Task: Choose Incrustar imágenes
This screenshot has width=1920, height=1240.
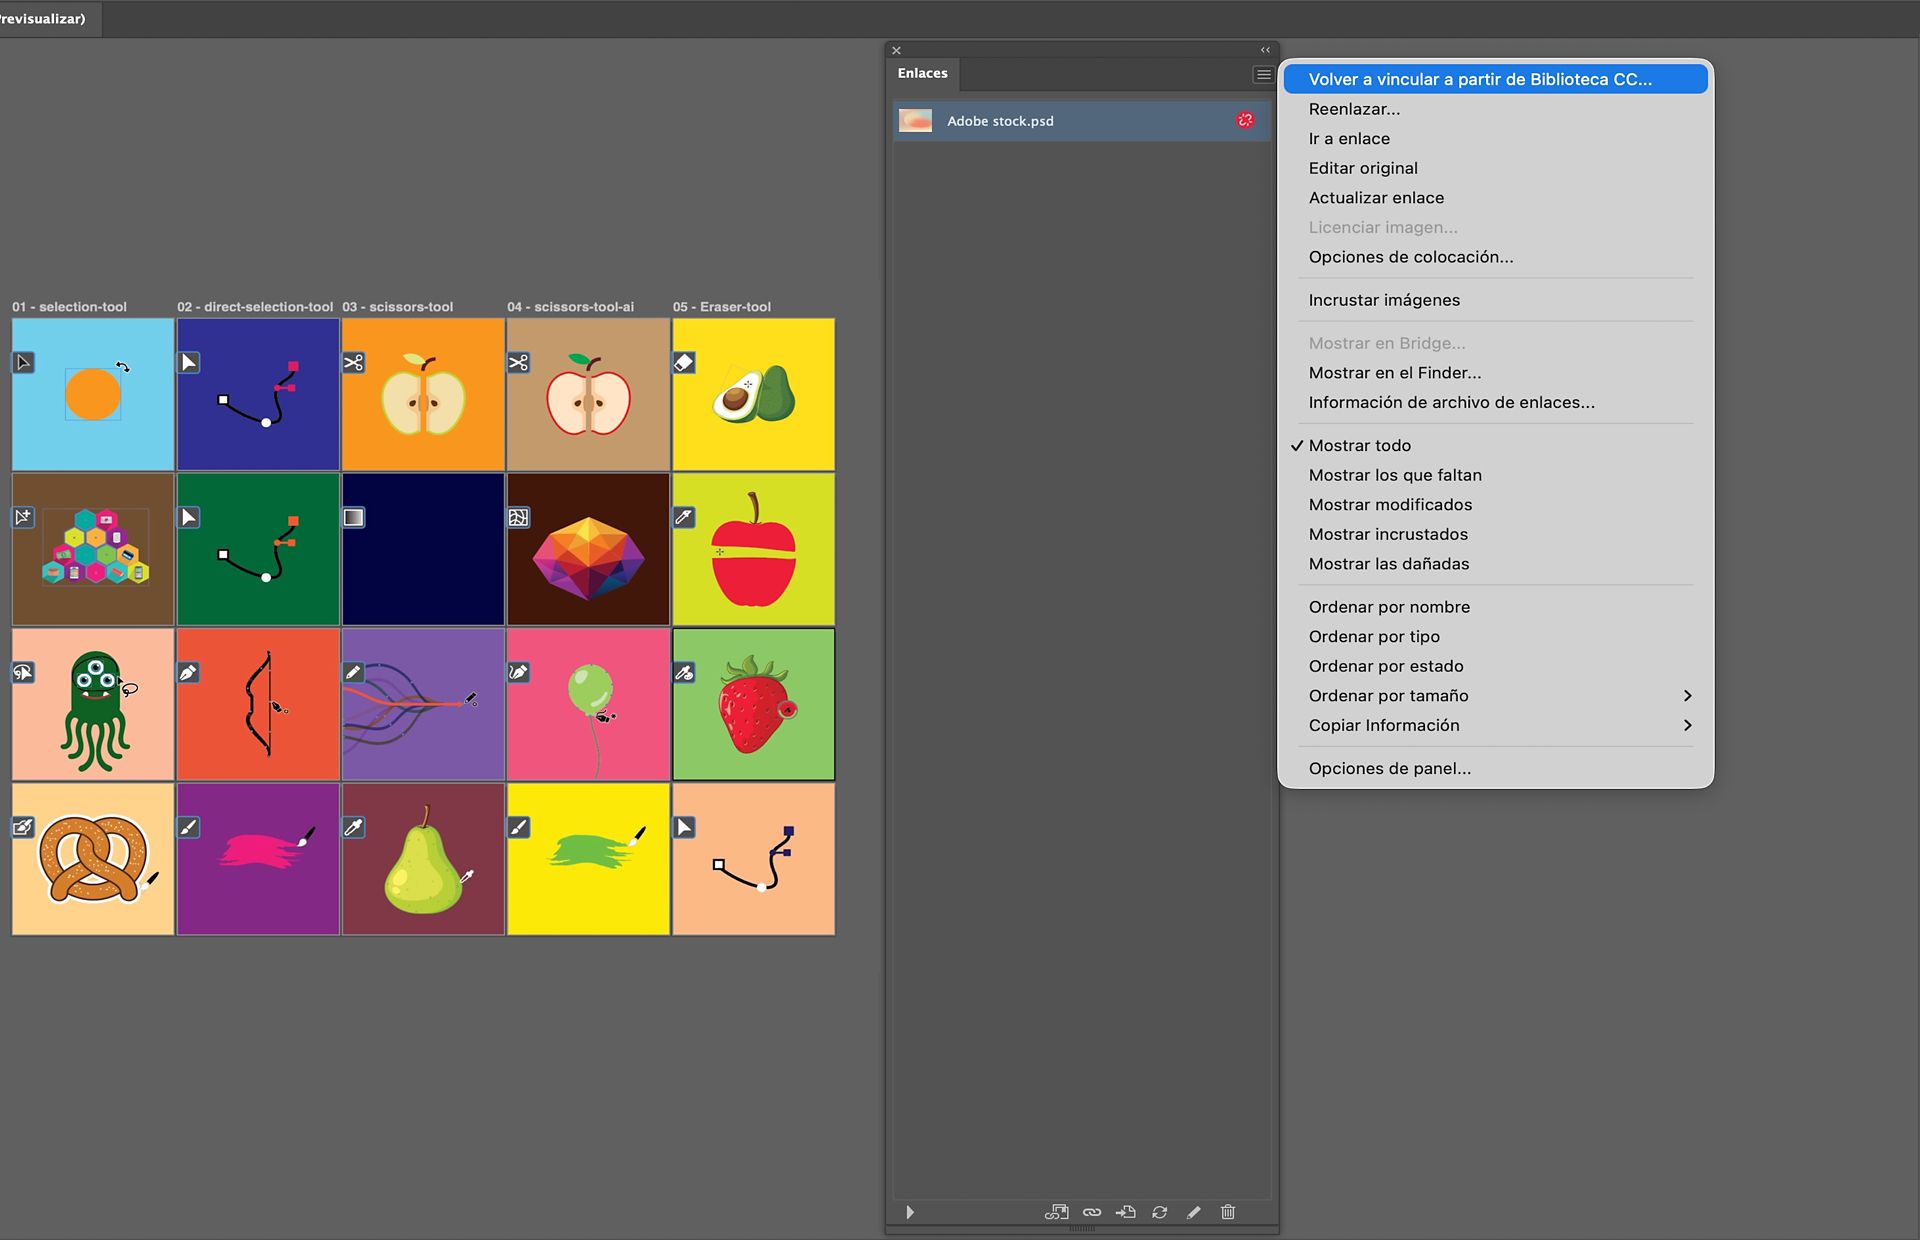Action: pos(1495,300)
